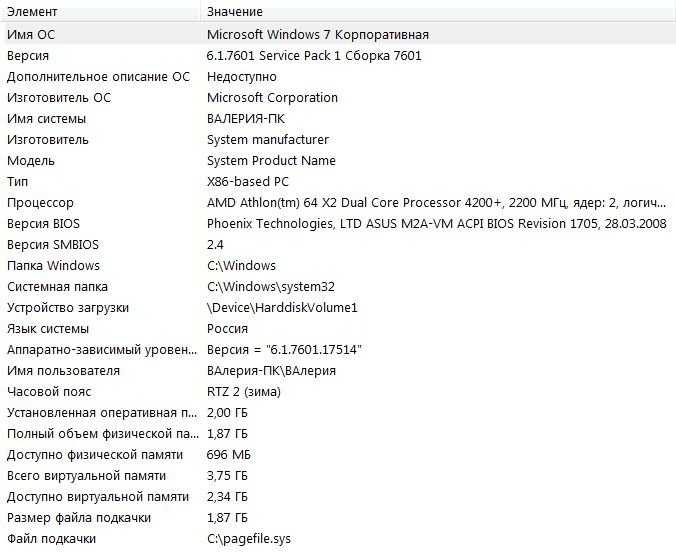Select the Устройство загрузки row
This screenshot has width=676, height=558.
click(x=338, y=308)
